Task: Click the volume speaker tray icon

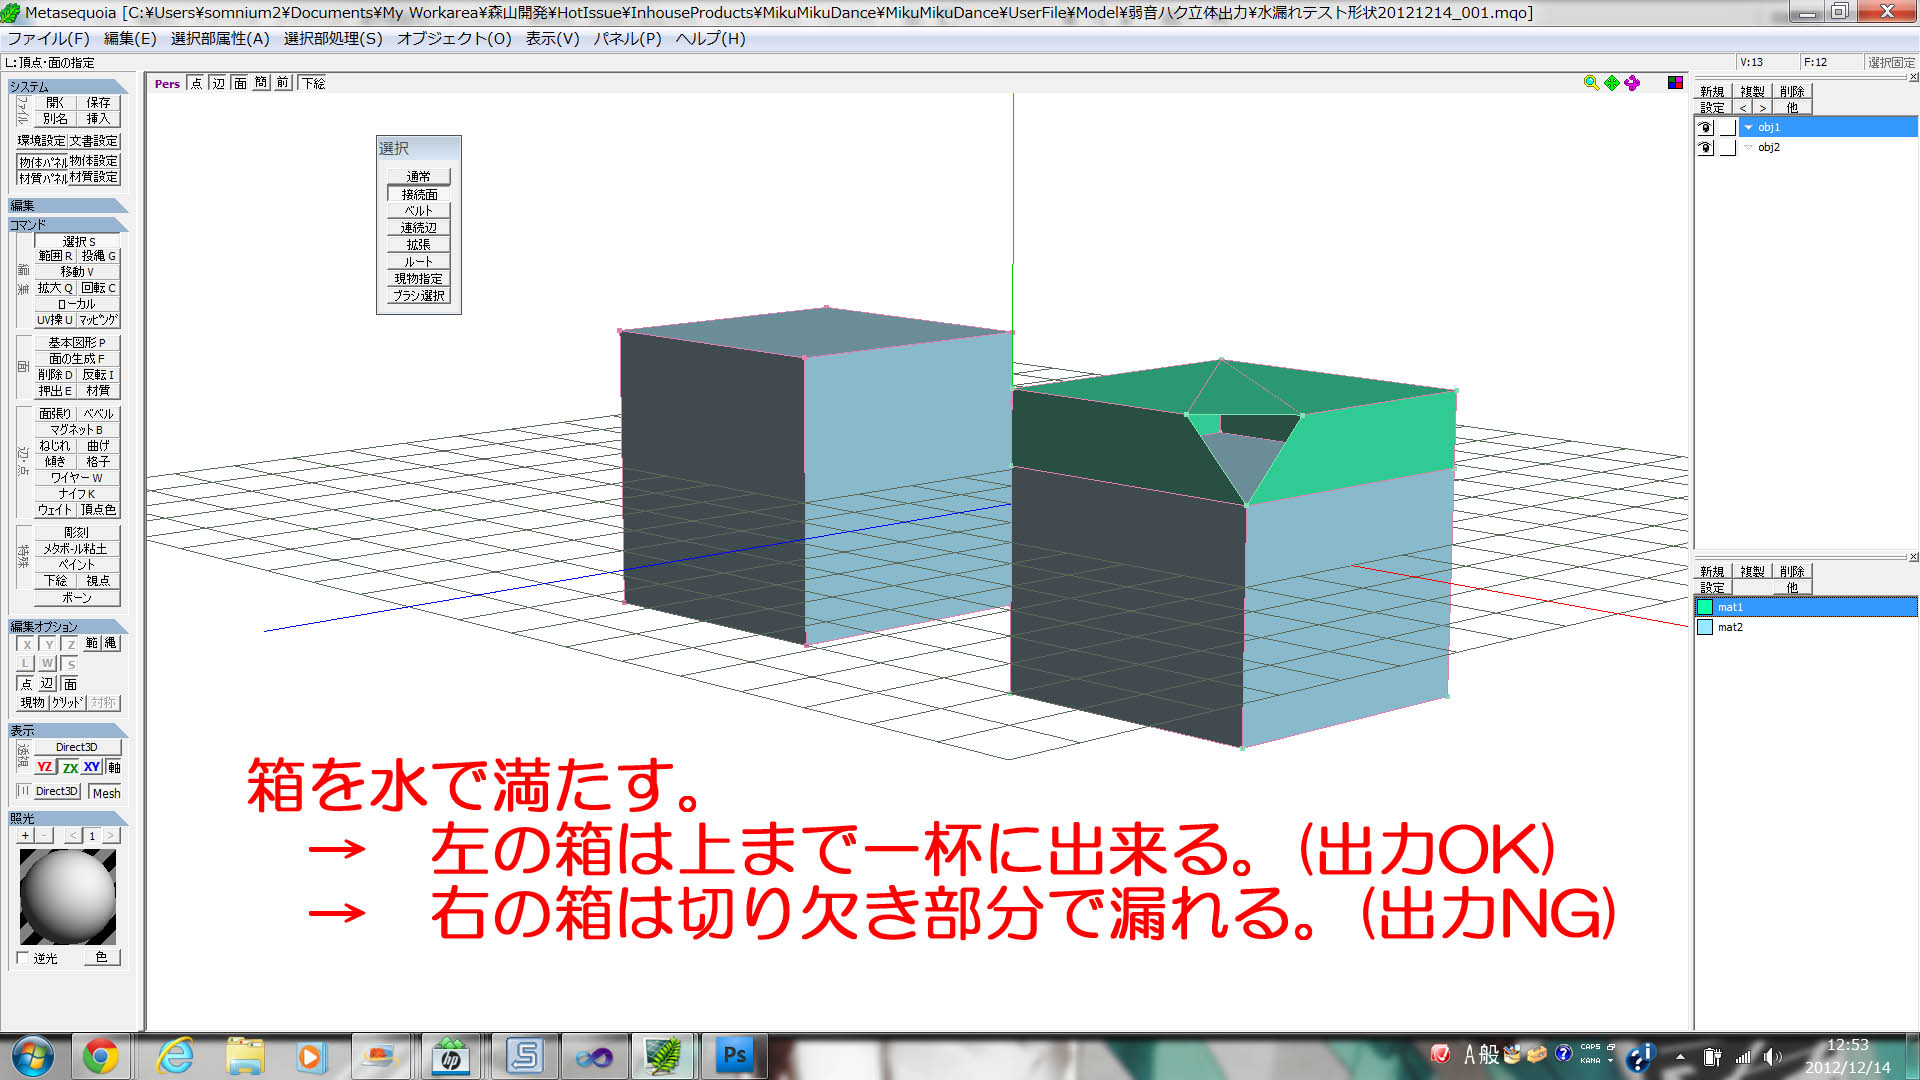Action: point(1772,1057)
